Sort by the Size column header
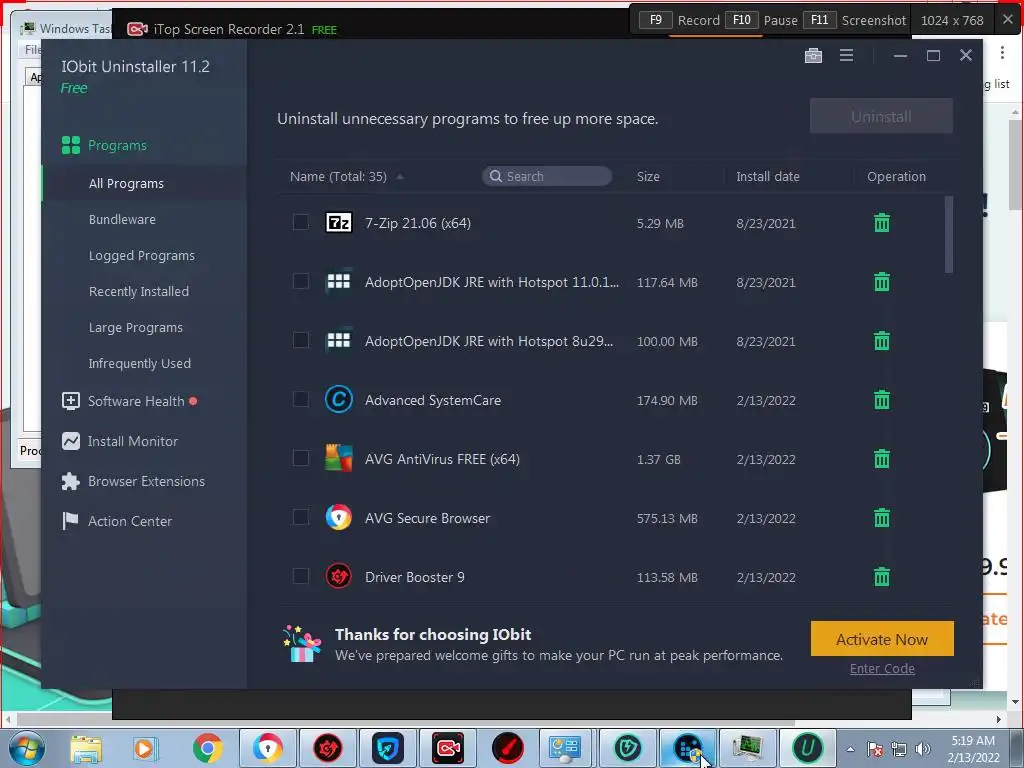 click(648, 176)
